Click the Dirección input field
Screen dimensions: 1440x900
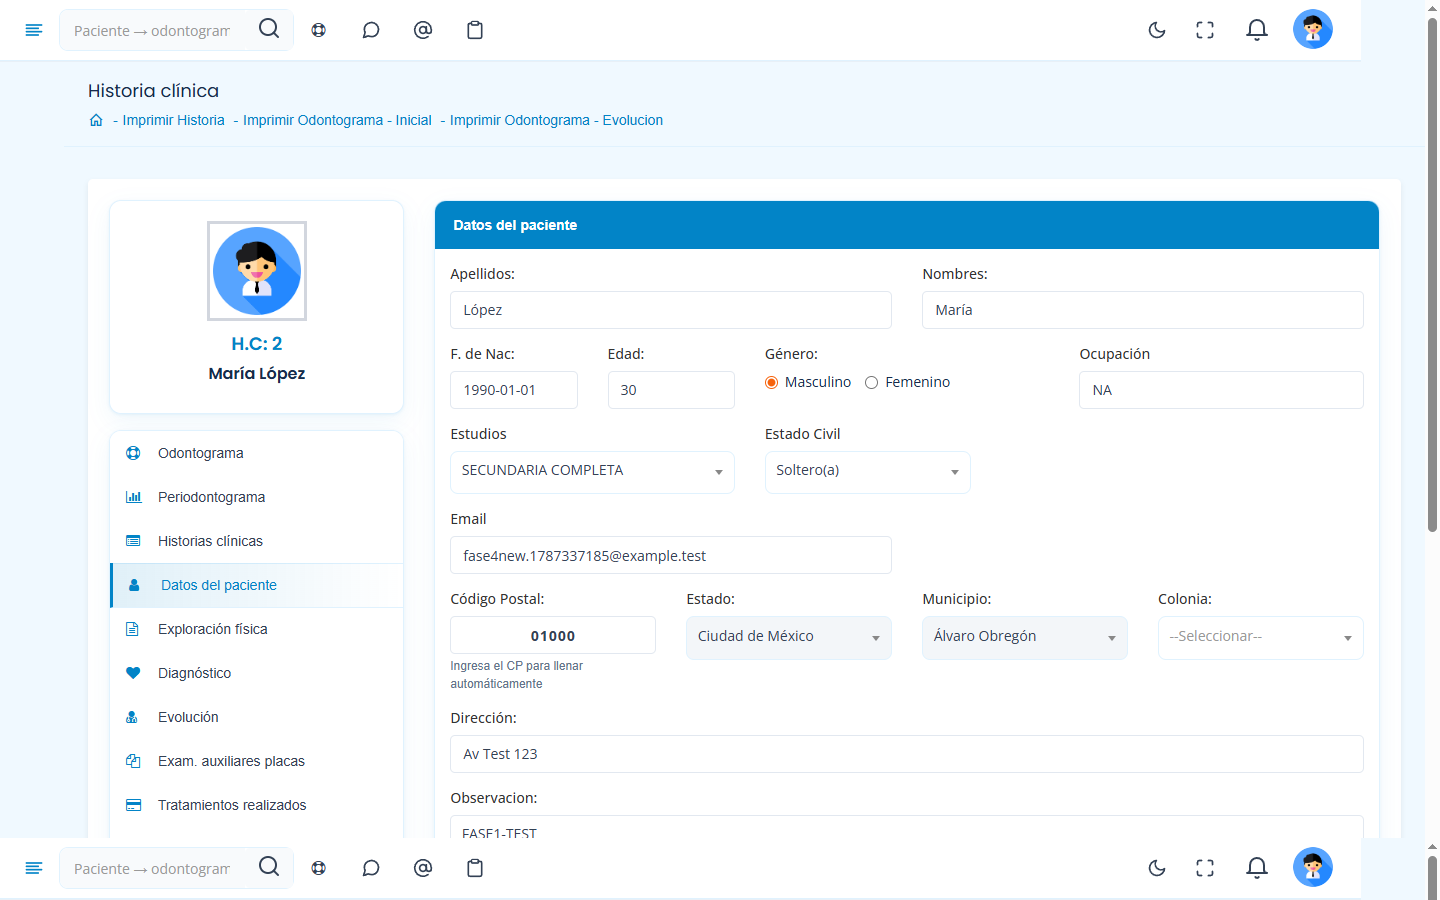tap(906, 754)
